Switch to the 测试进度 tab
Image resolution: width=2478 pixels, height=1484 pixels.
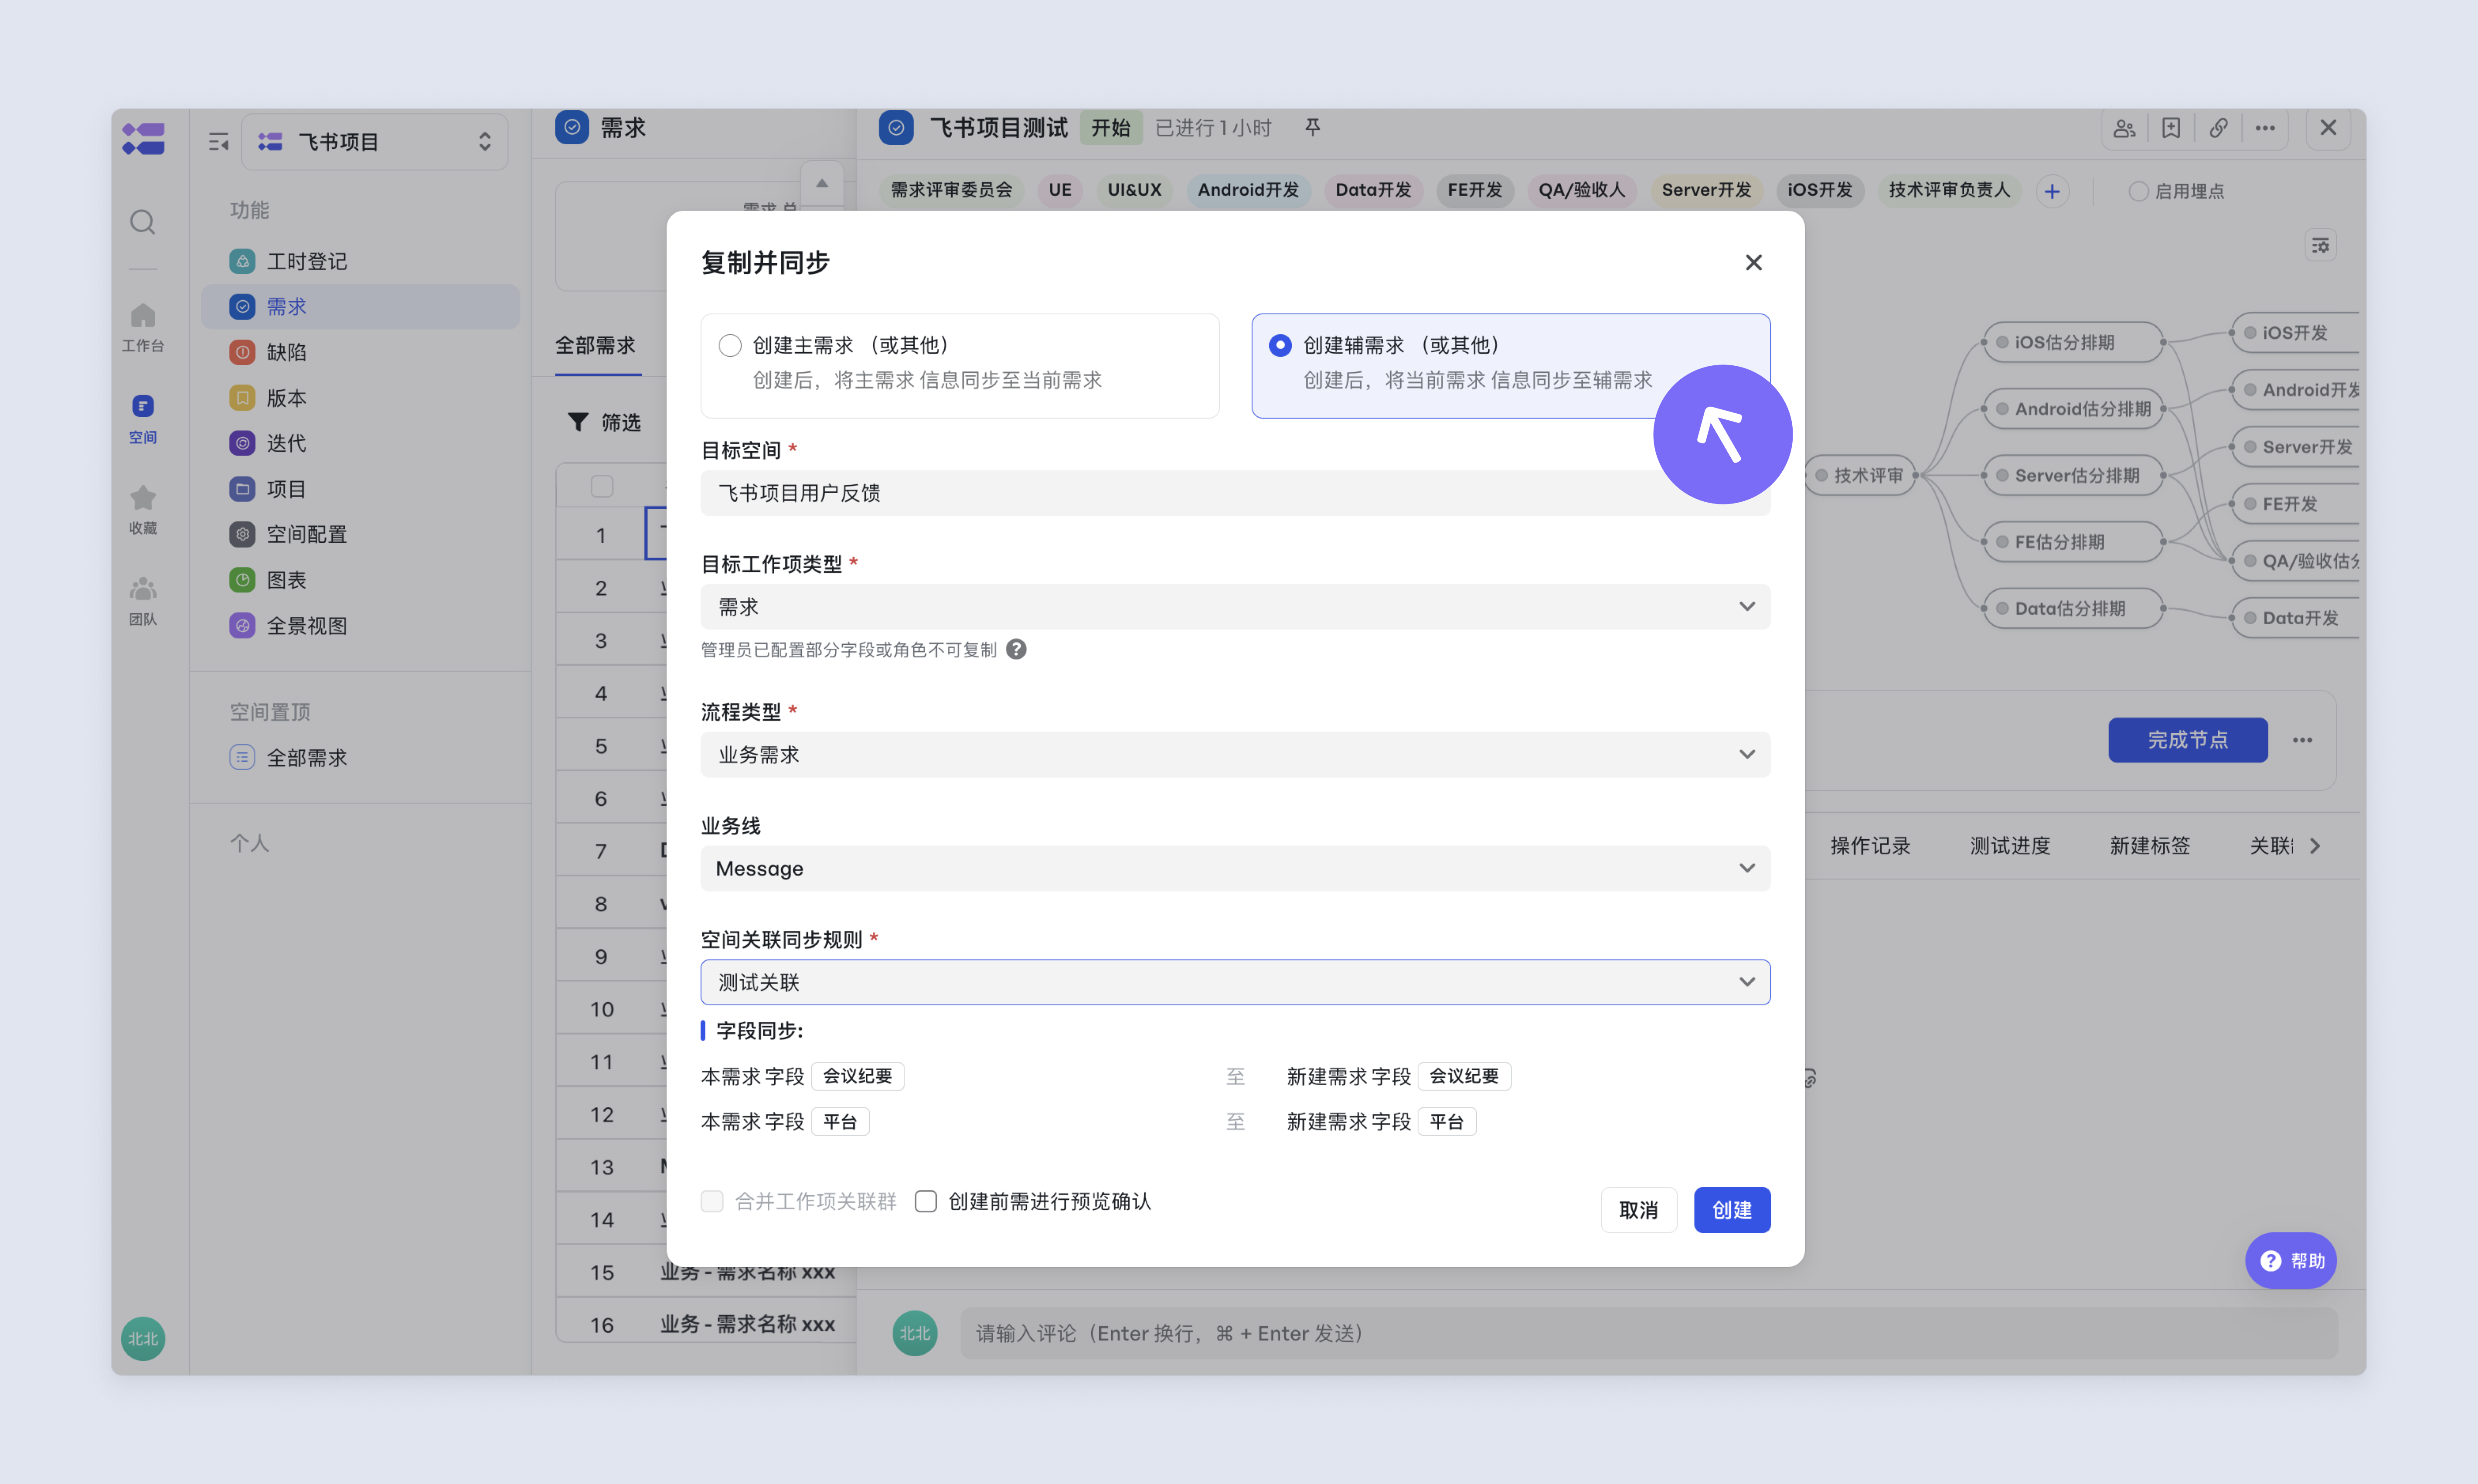(x=2010, y=846)
